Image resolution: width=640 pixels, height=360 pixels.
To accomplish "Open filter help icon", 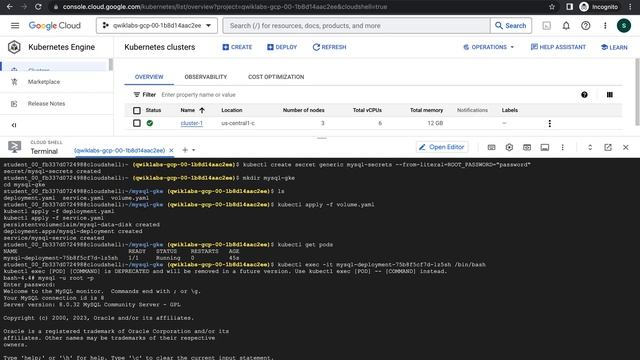I will click(584, 95).
